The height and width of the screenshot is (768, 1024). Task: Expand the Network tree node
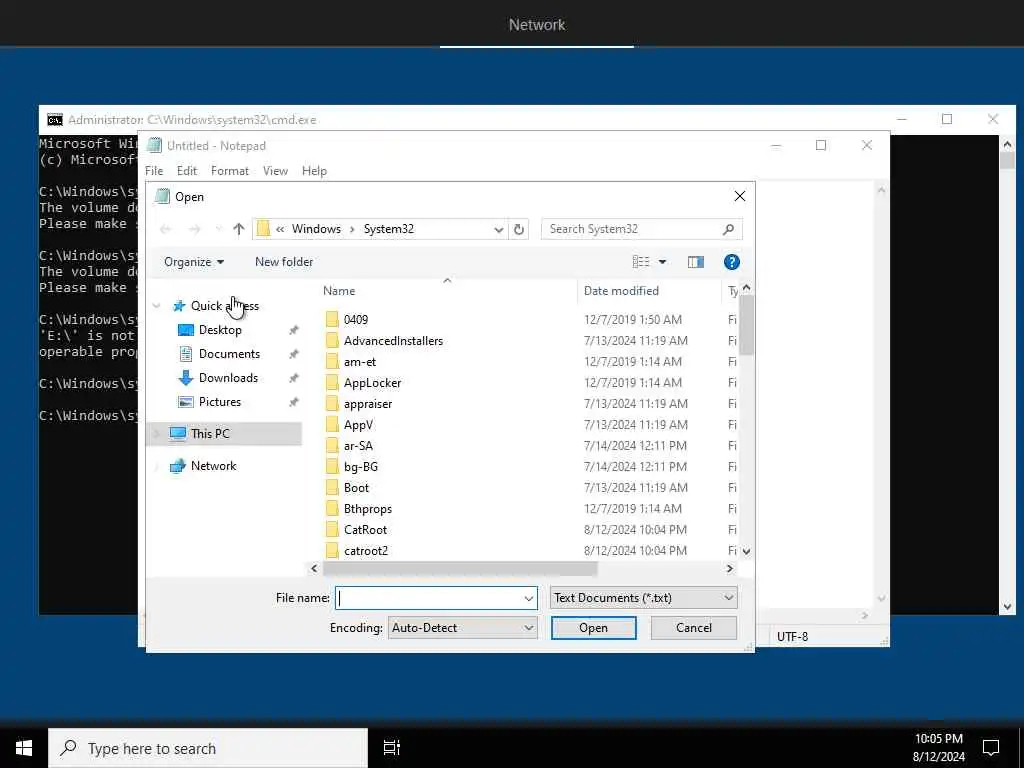(x=157, y=466)
